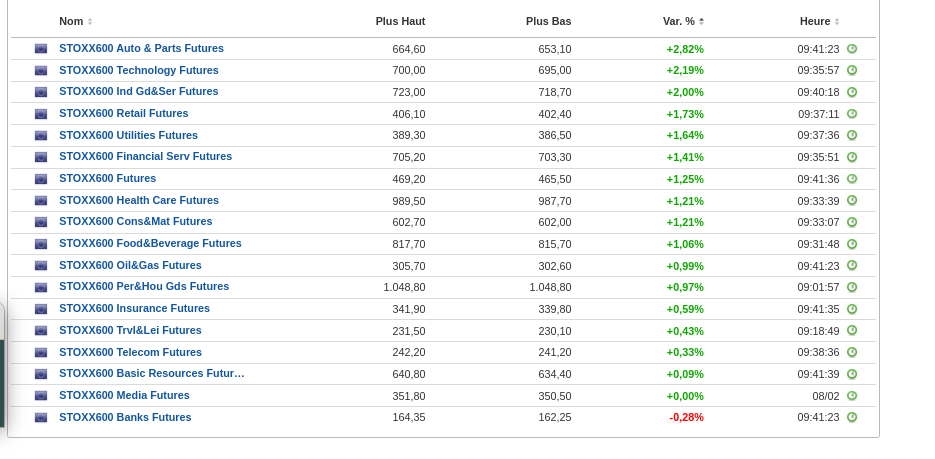Click green clock icon in Technology Futures row
Image resolution: width=935 pixels, height=459 pixels.
pyautogui.click(x=852, y=70)
